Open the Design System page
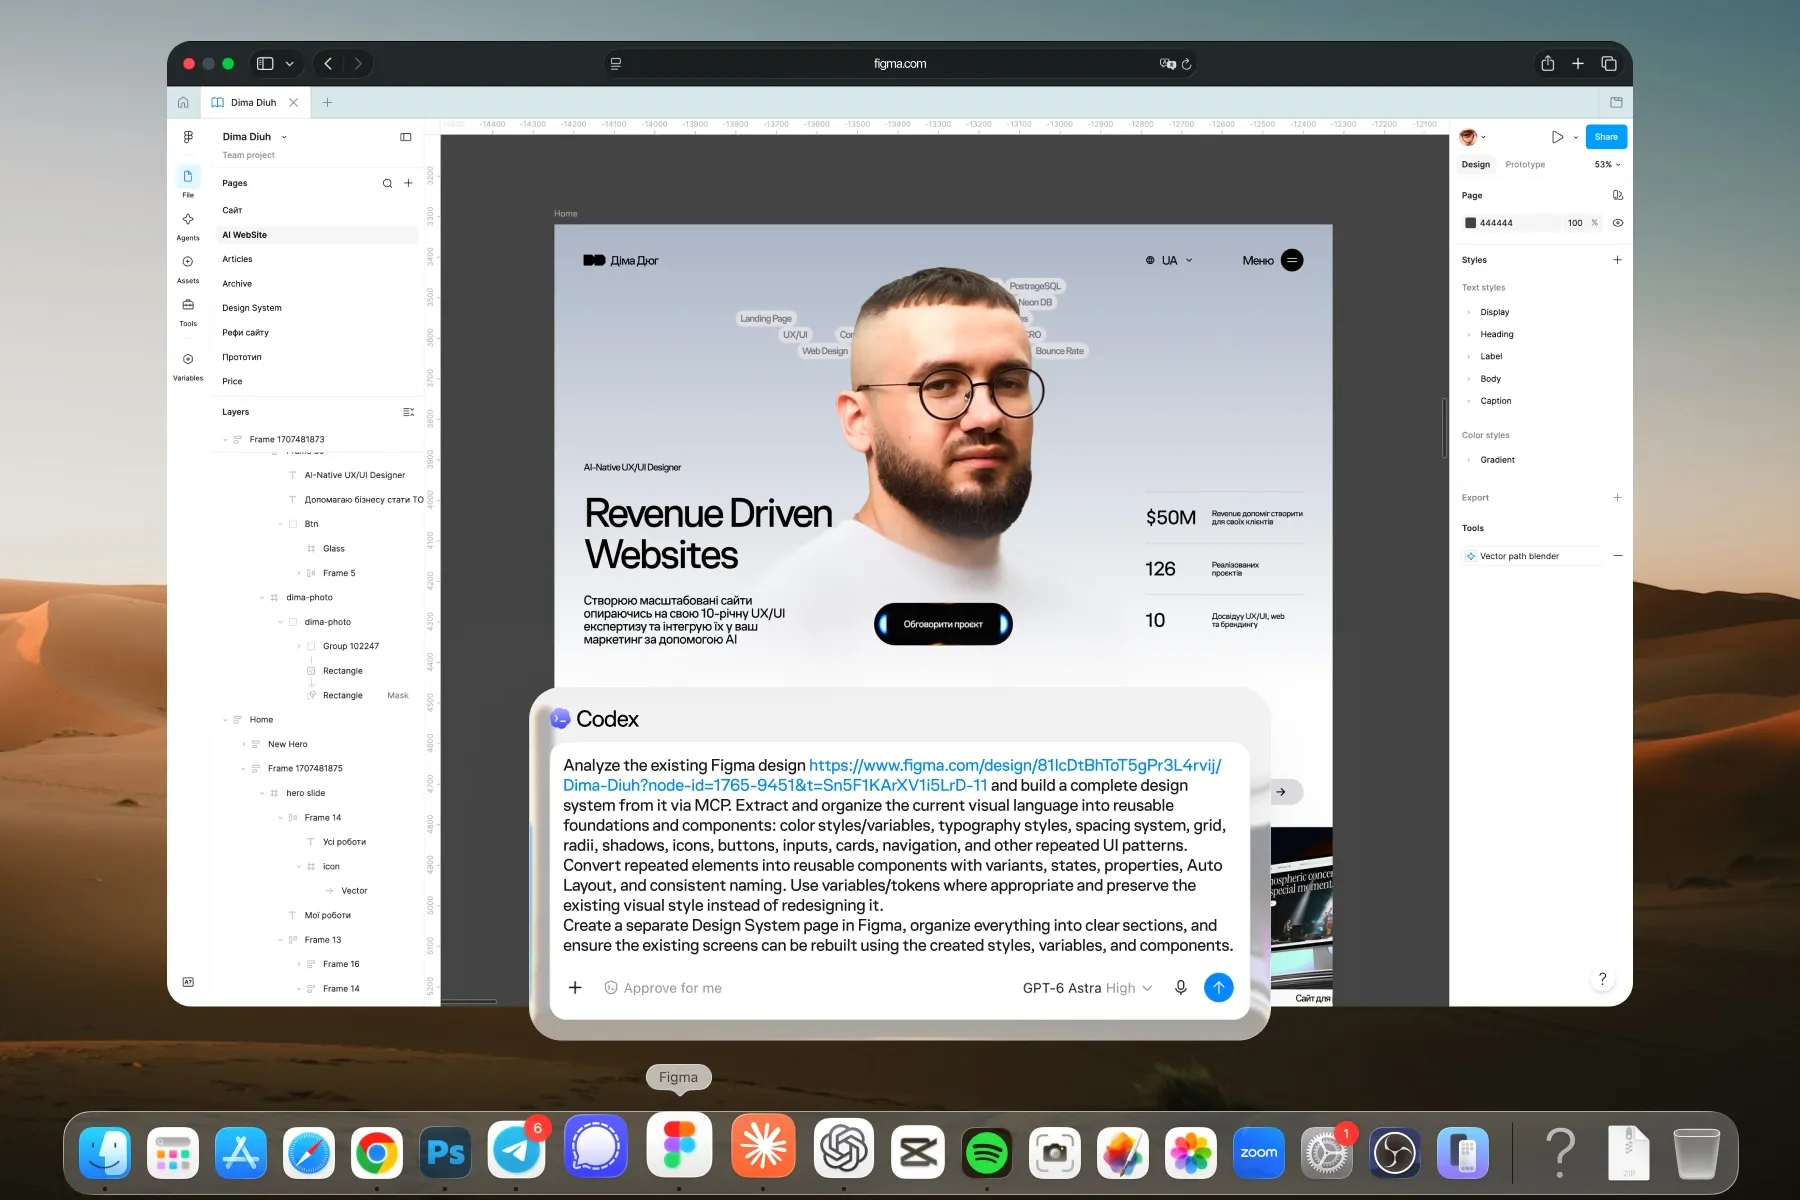The height and width of the screenshot is (1200, 1800). [252, 308]
